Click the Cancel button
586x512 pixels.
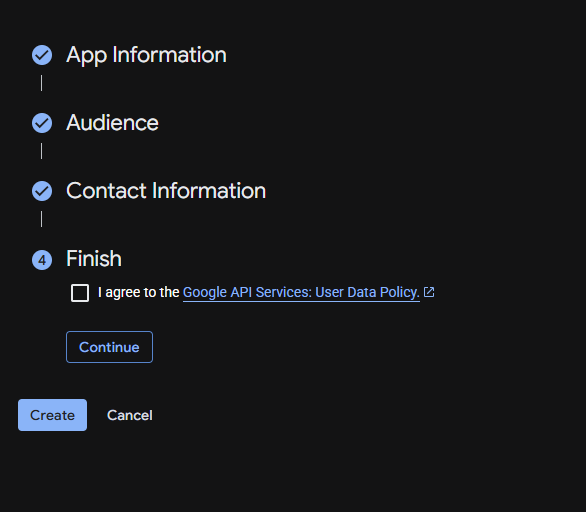point(130,415)
